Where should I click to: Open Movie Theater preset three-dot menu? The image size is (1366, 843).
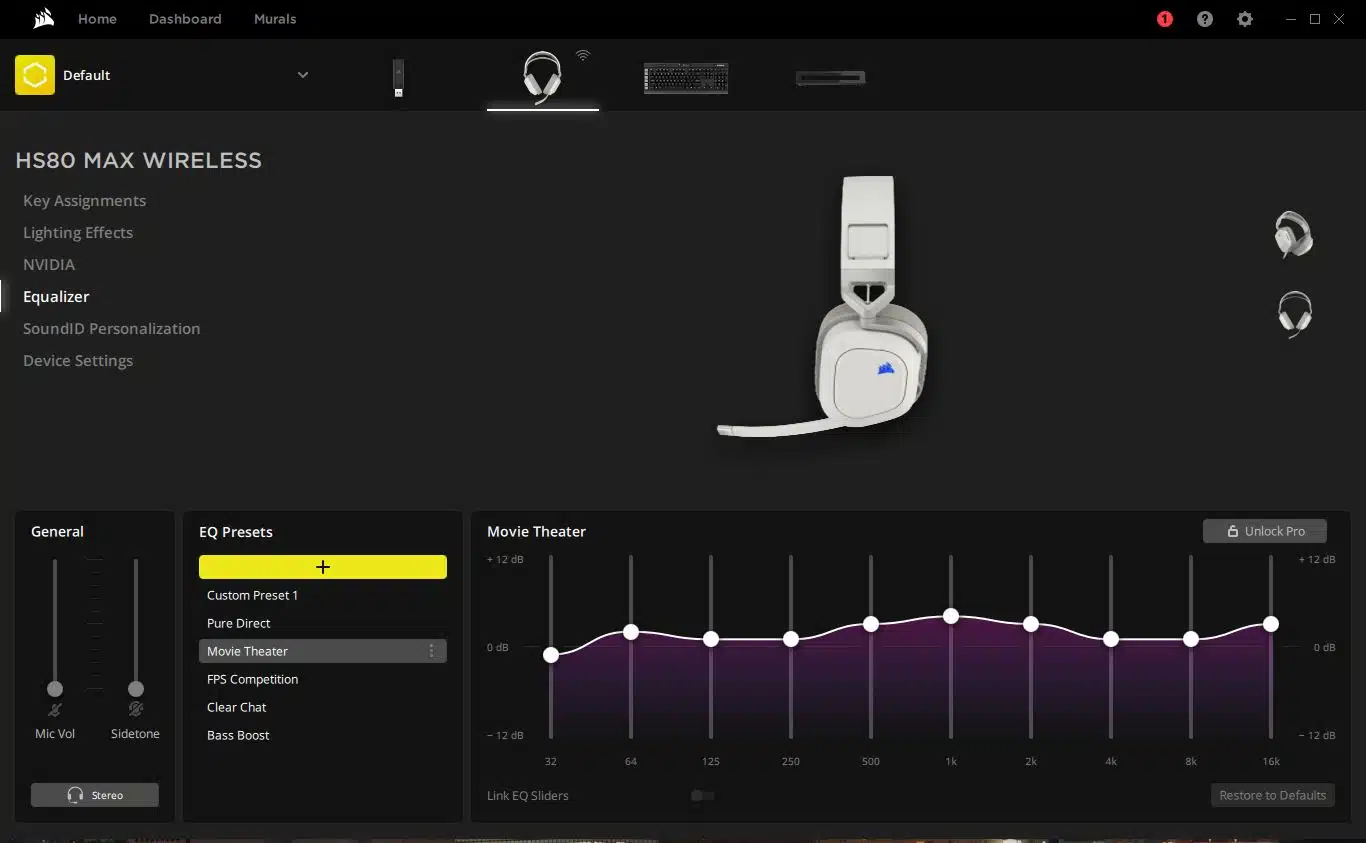pos(432,651)
